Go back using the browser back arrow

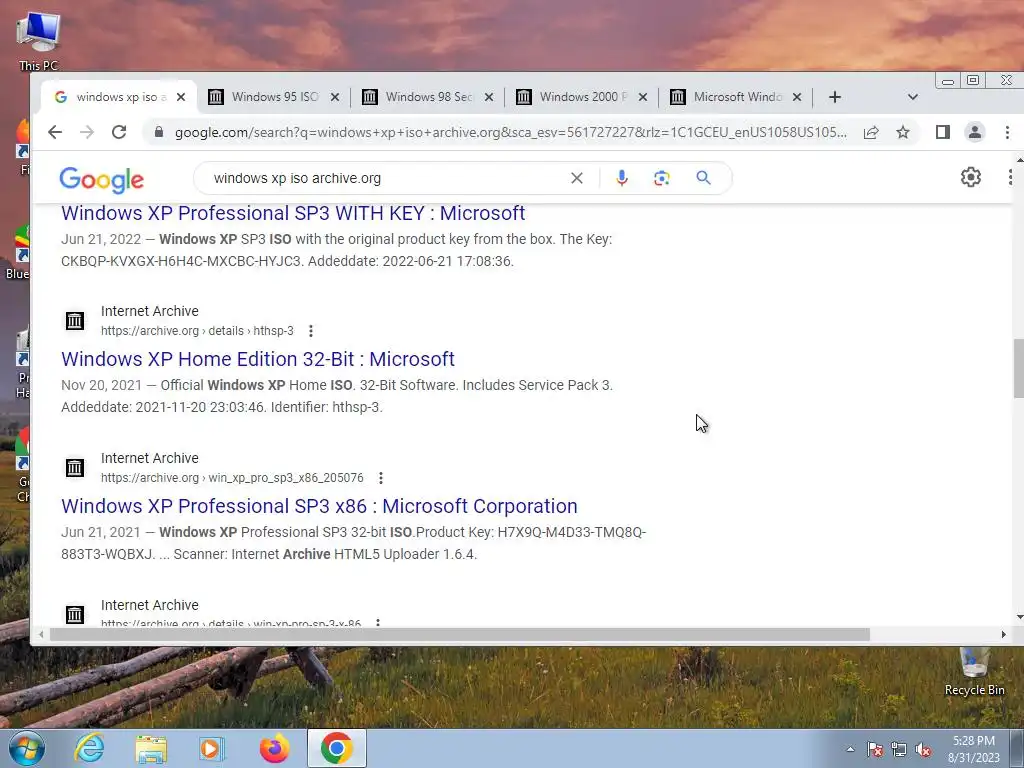[55, 133]
